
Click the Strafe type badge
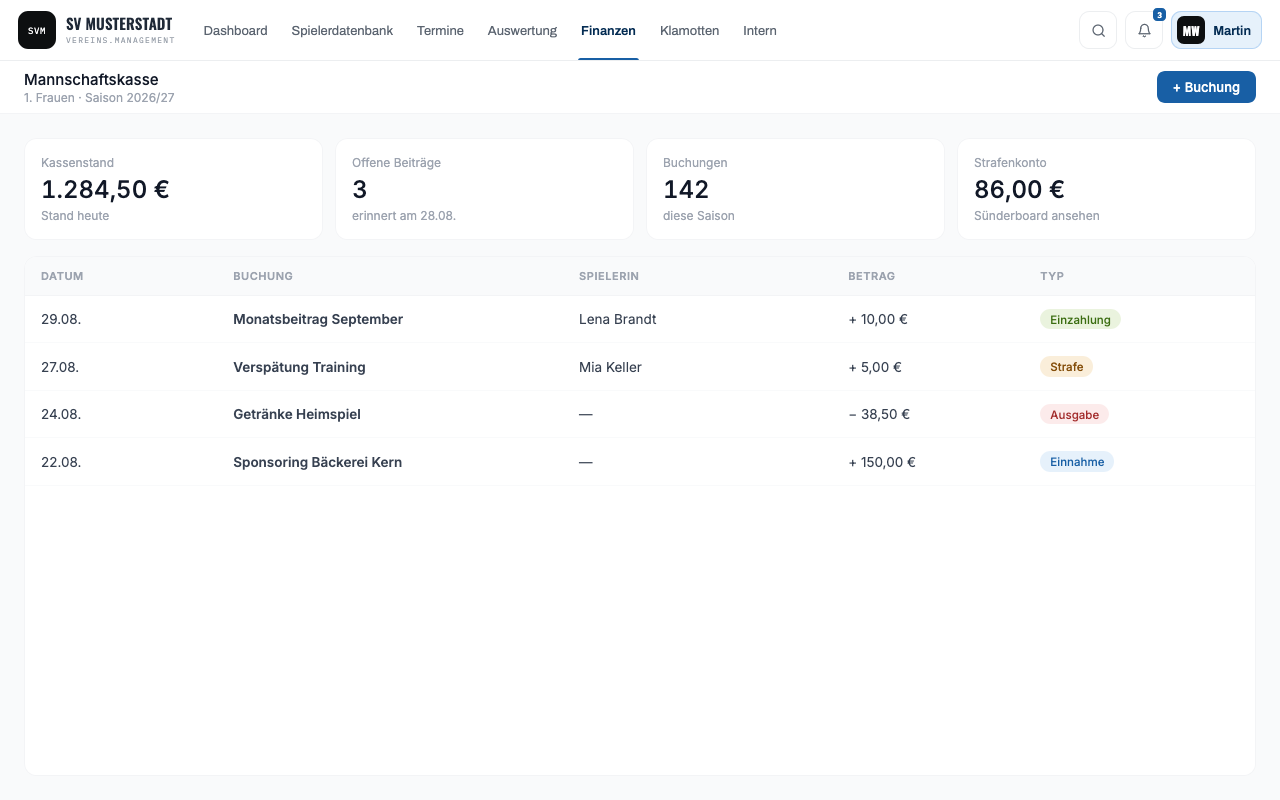click(1066, 367)
